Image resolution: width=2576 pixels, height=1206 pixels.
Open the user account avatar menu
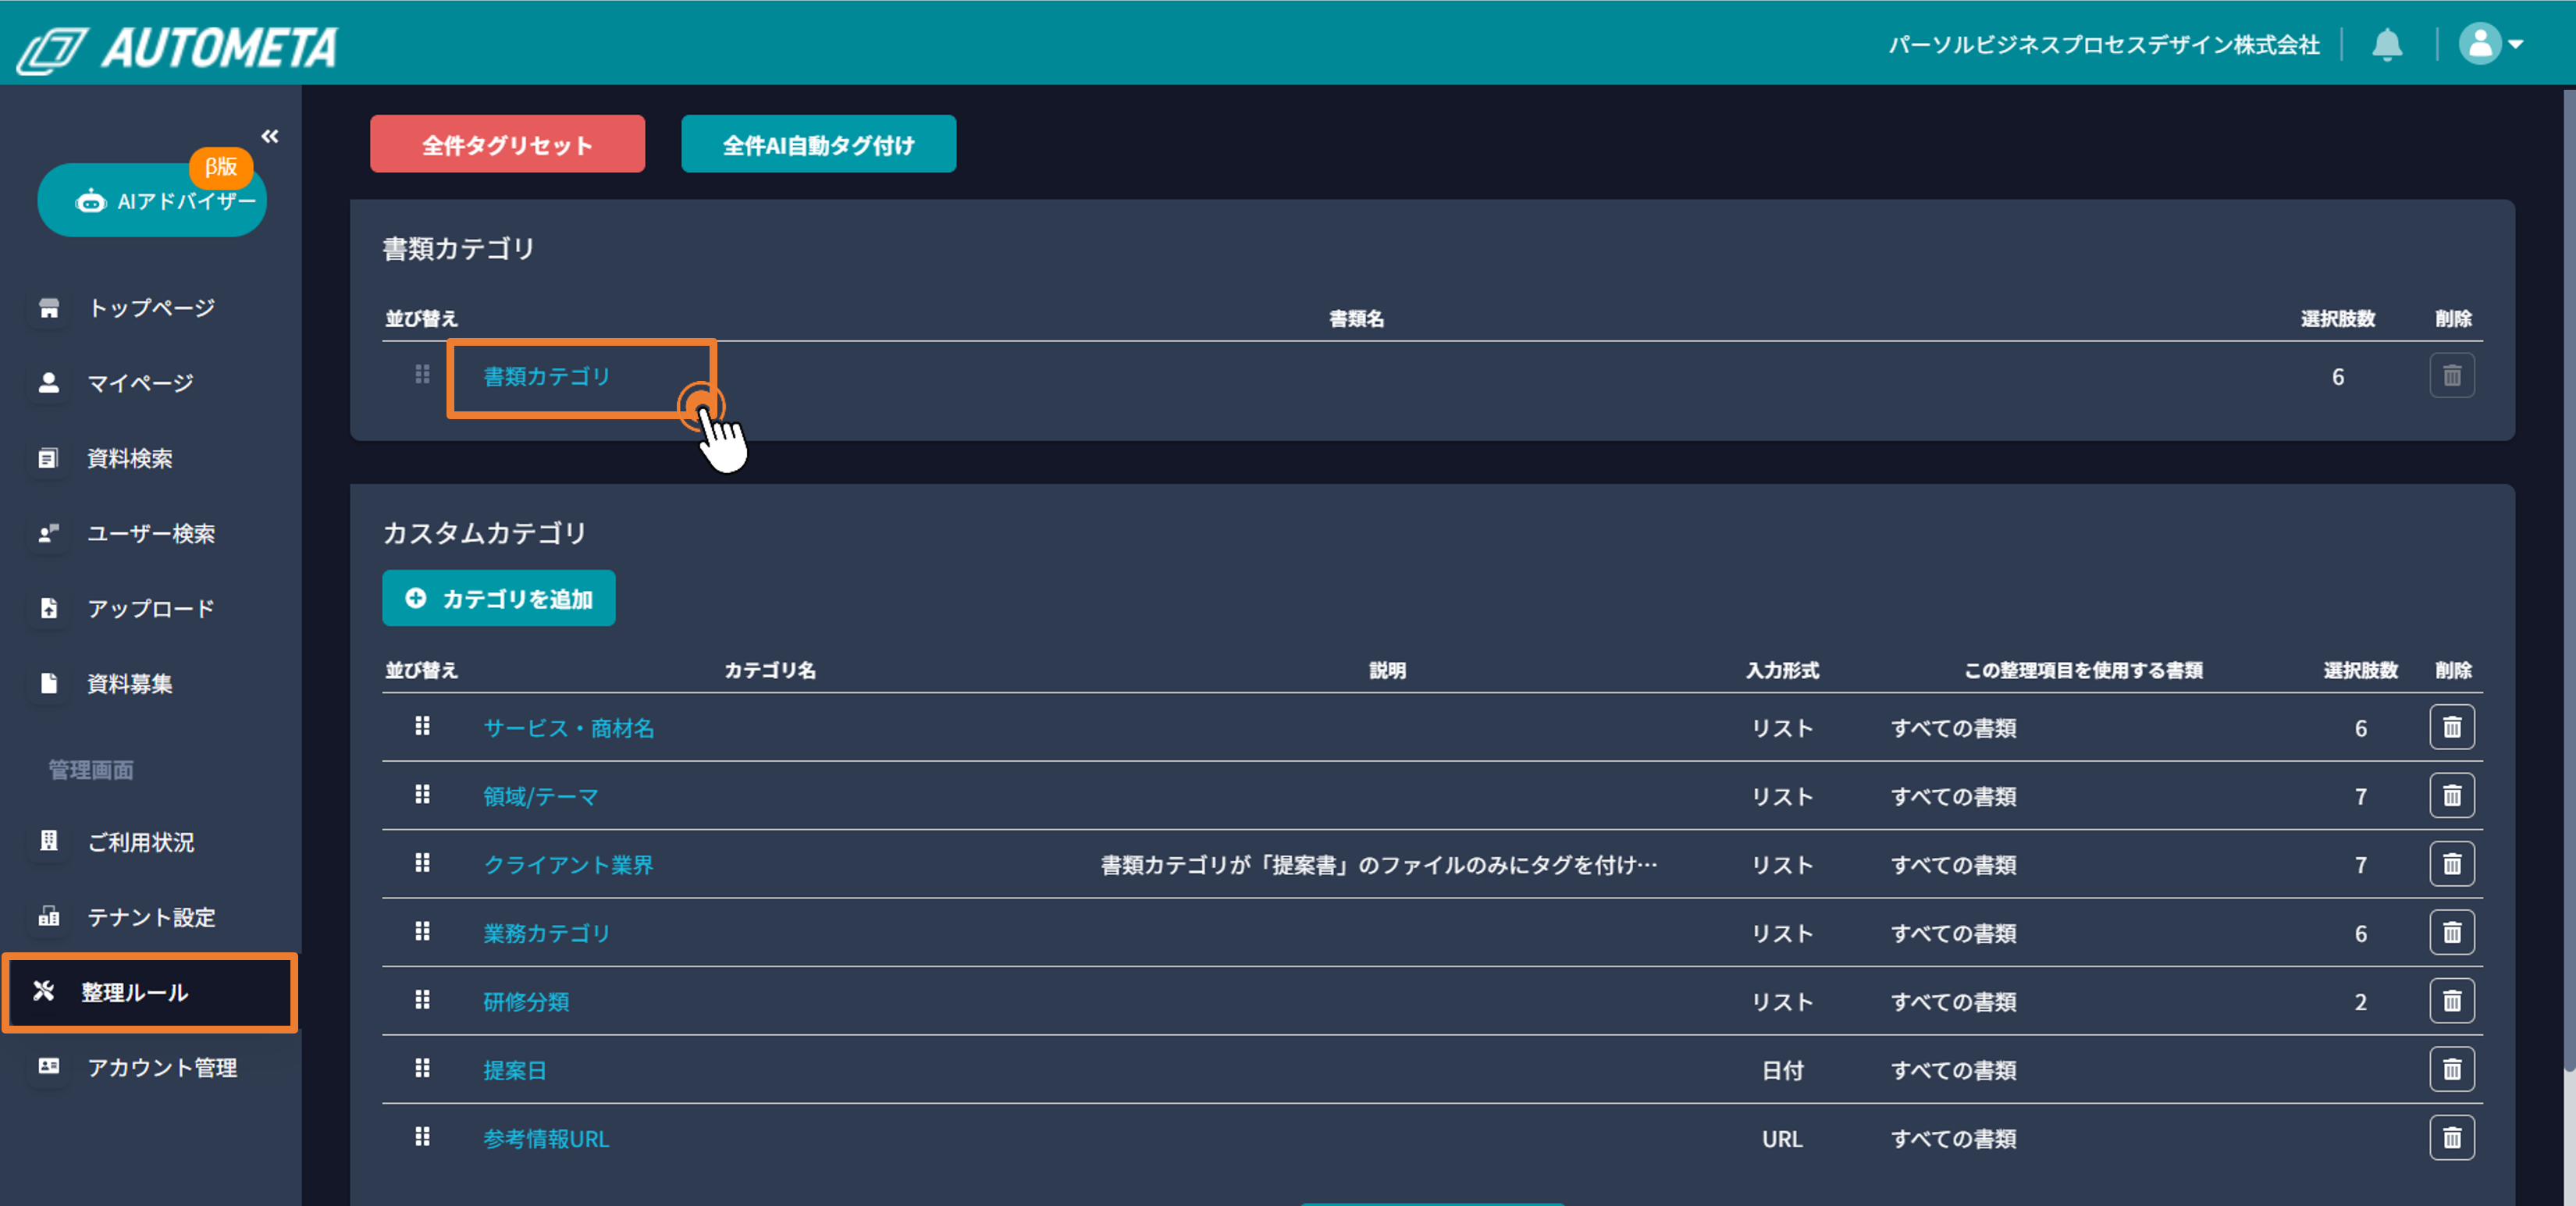[2491, 44]
